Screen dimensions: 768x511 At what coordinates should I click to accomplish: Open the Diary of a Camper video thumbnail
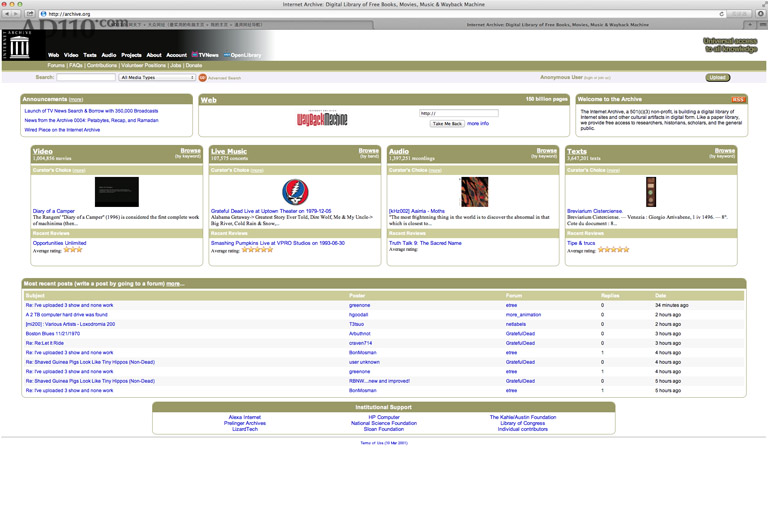[117, 192]
